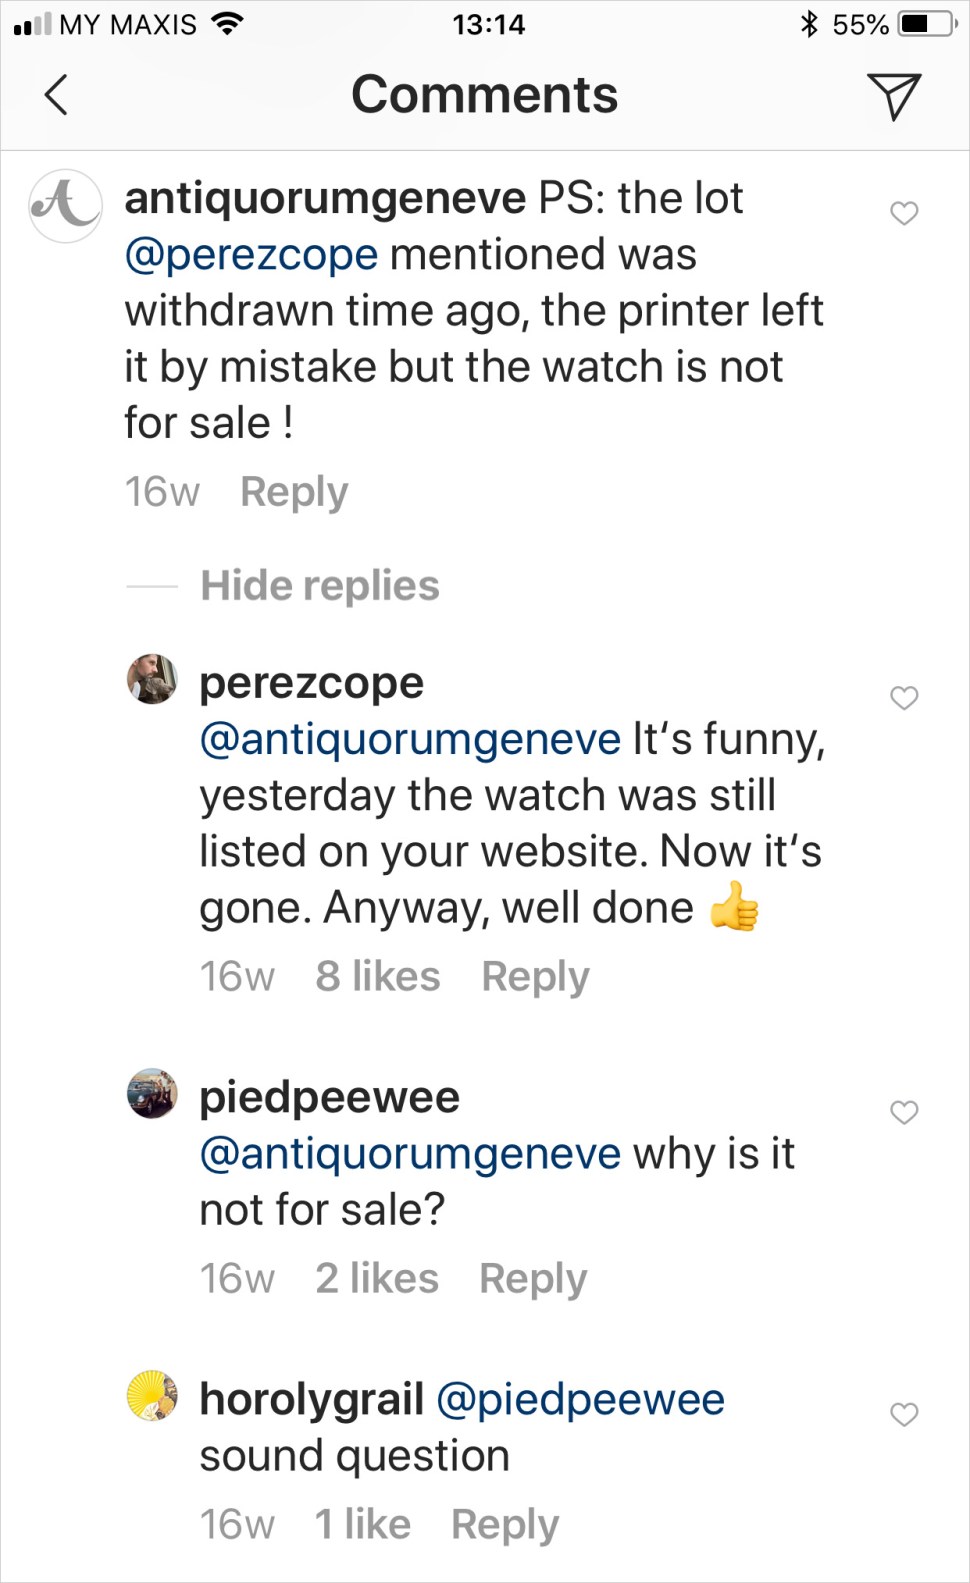The width and height of the screenshot is (970, 1583).
Task: Open piedpeewee's profile picture
Action: pos(151,1095)
